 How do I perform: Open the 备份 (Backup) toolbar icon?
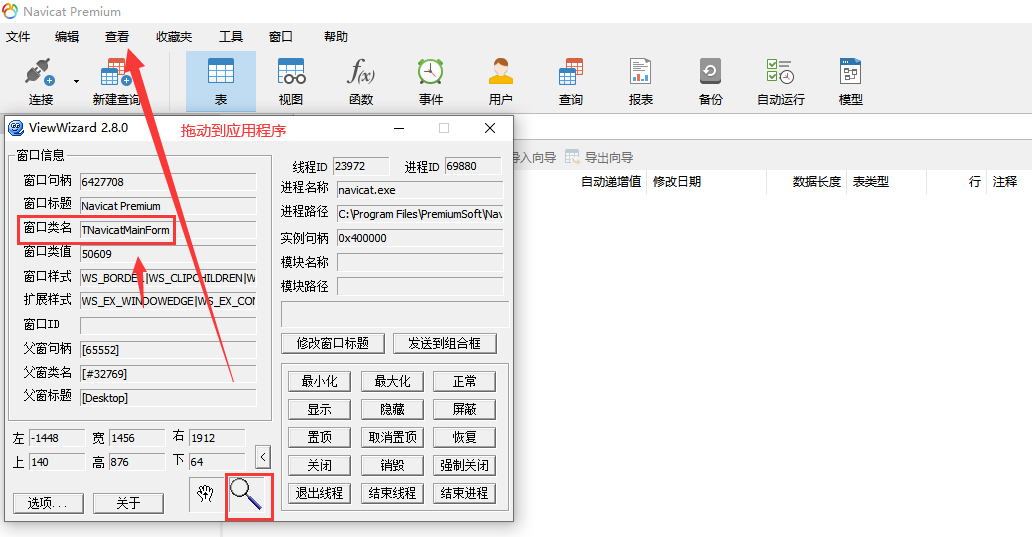coord(710,71)
